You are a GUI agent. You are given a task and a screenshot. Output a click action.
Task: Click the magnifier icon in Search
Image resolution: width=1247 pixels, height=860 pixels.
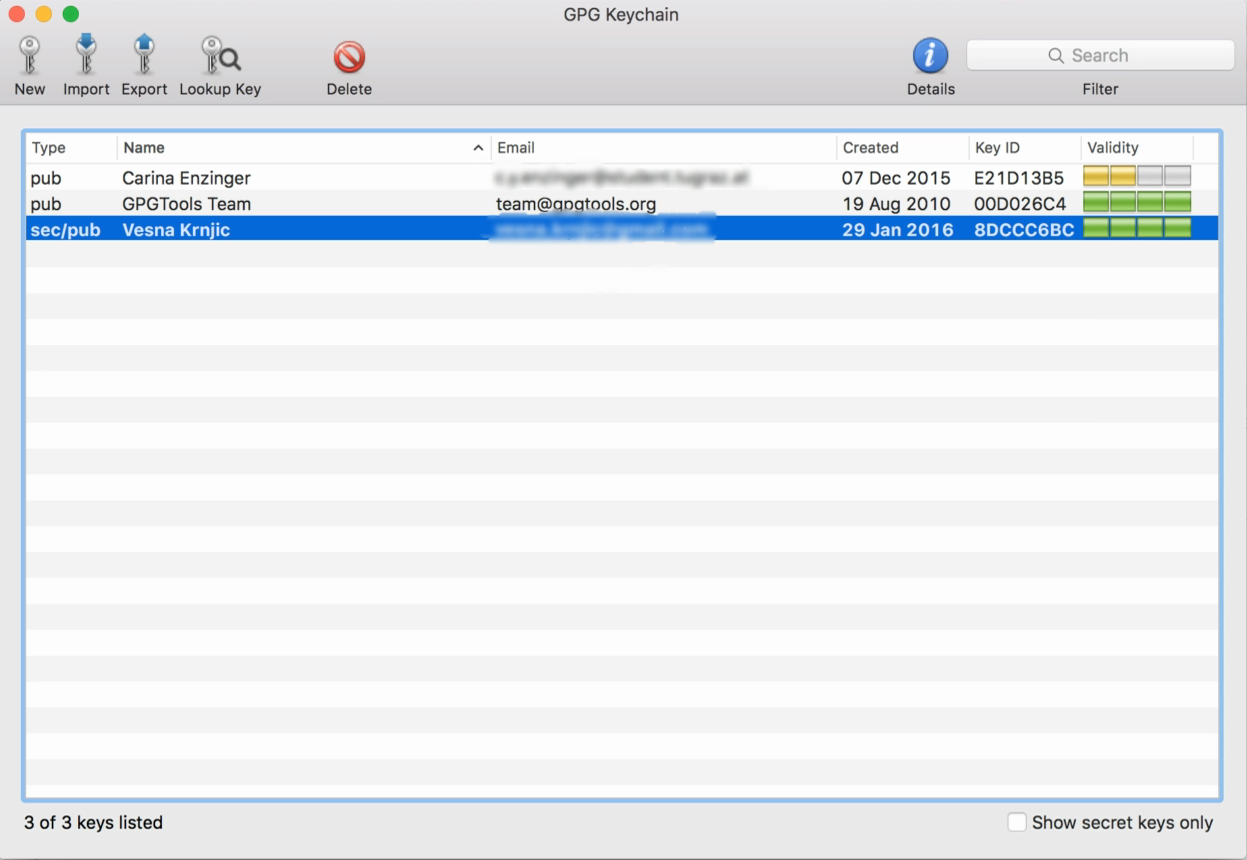click(x=1055, y=56)
